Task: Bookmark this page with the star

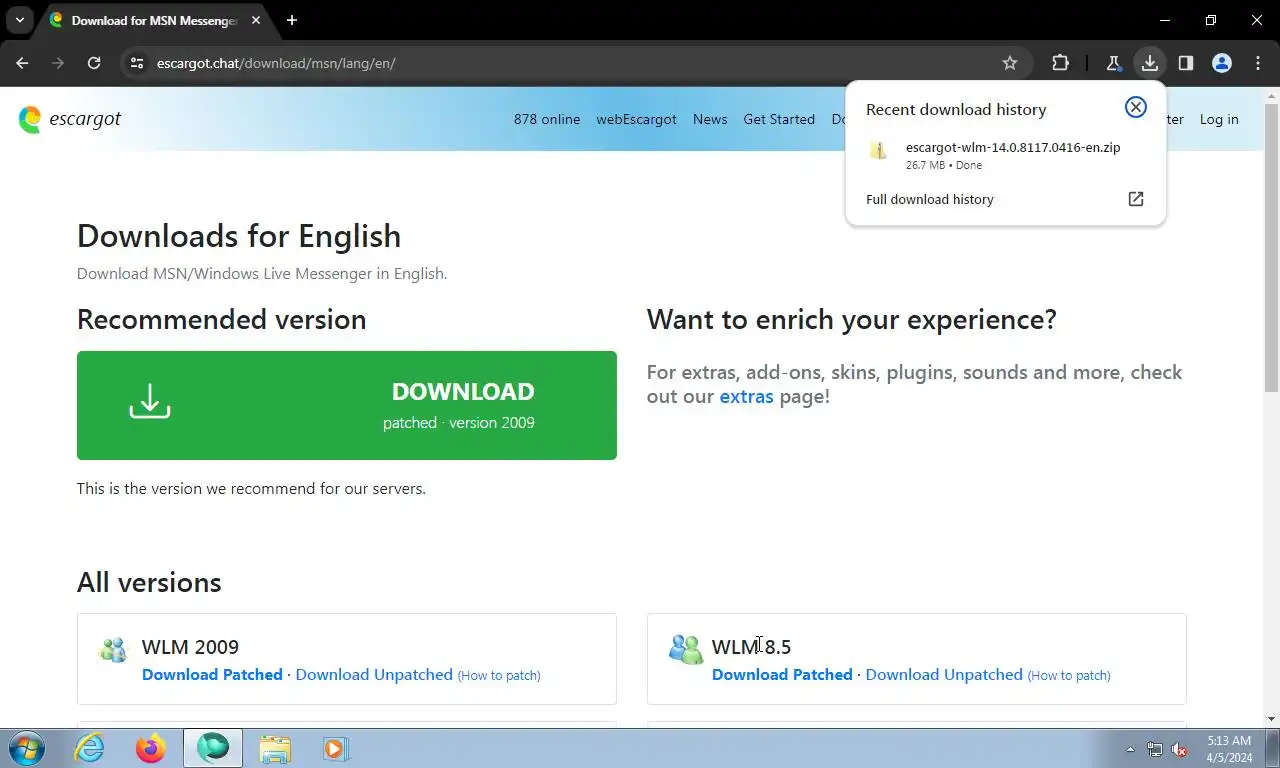Action: pyautogui.click(x=1010, y=63)
